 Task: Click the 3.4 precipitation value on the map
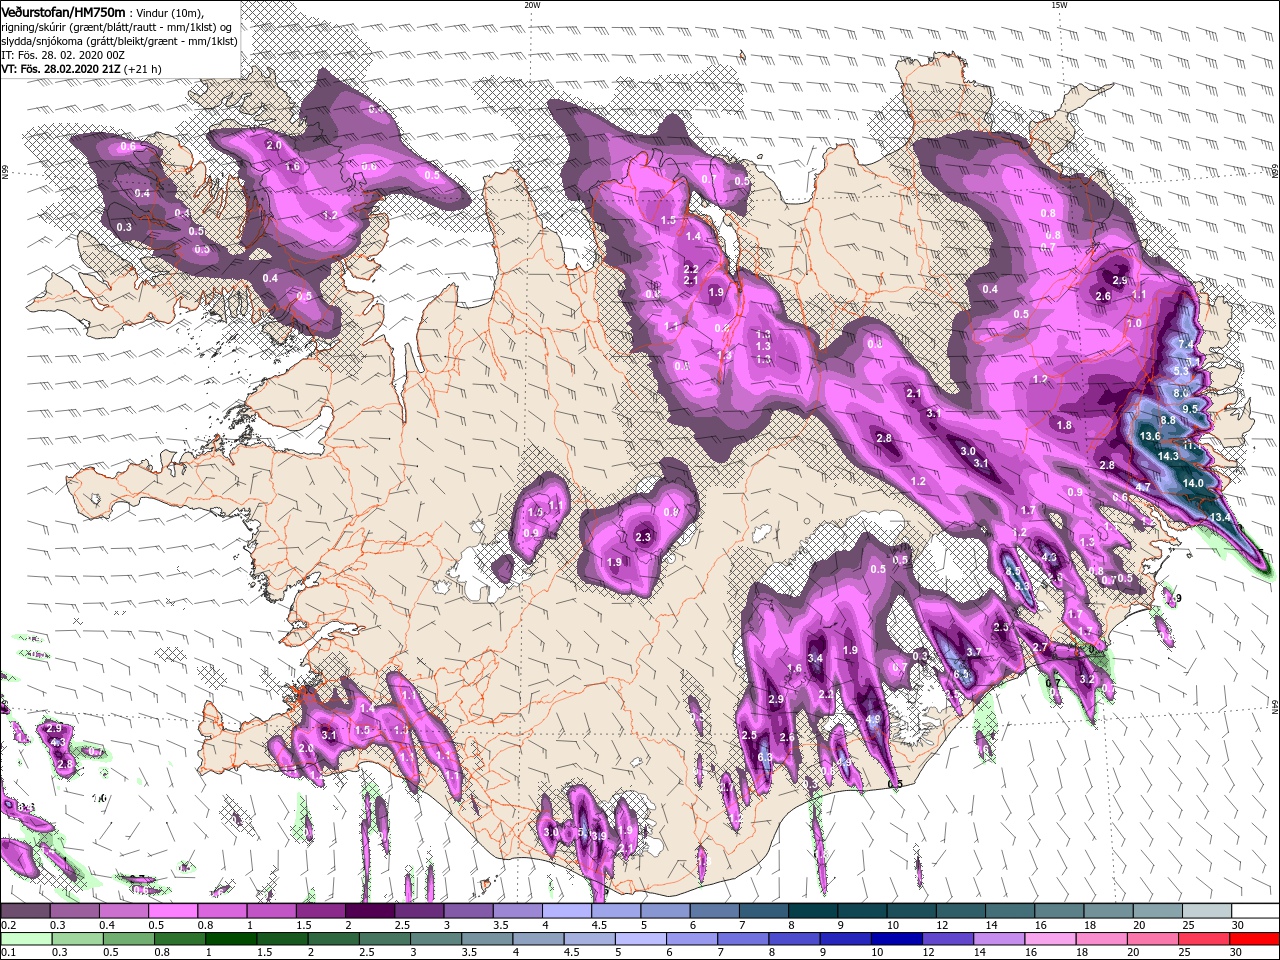[x=815, y=658]
